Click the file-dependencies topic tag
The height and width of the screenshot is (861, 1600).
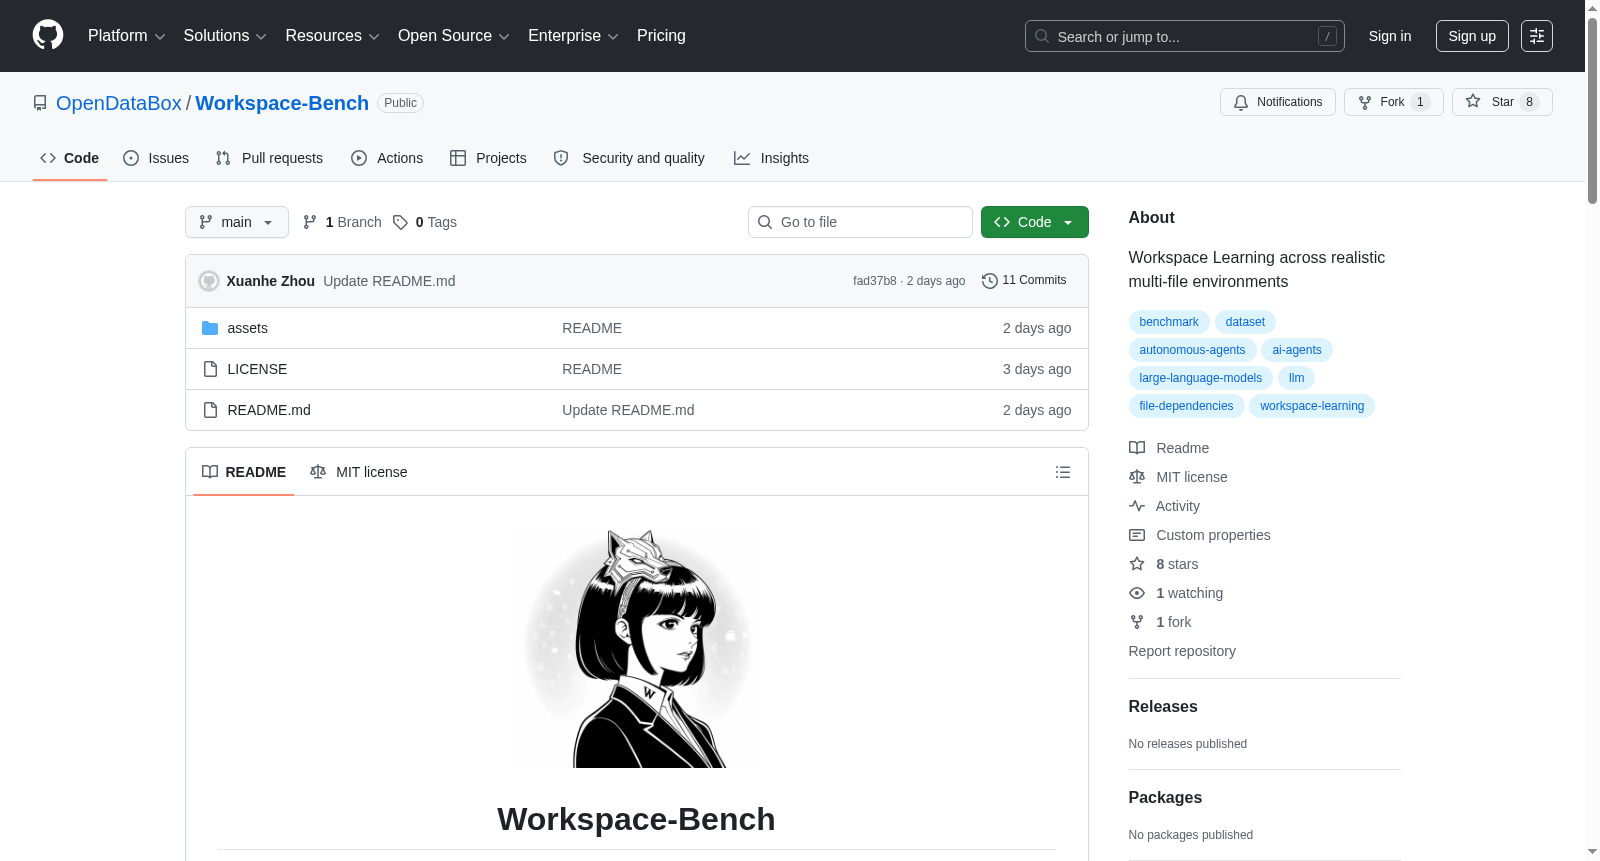tap(1186, 406)
